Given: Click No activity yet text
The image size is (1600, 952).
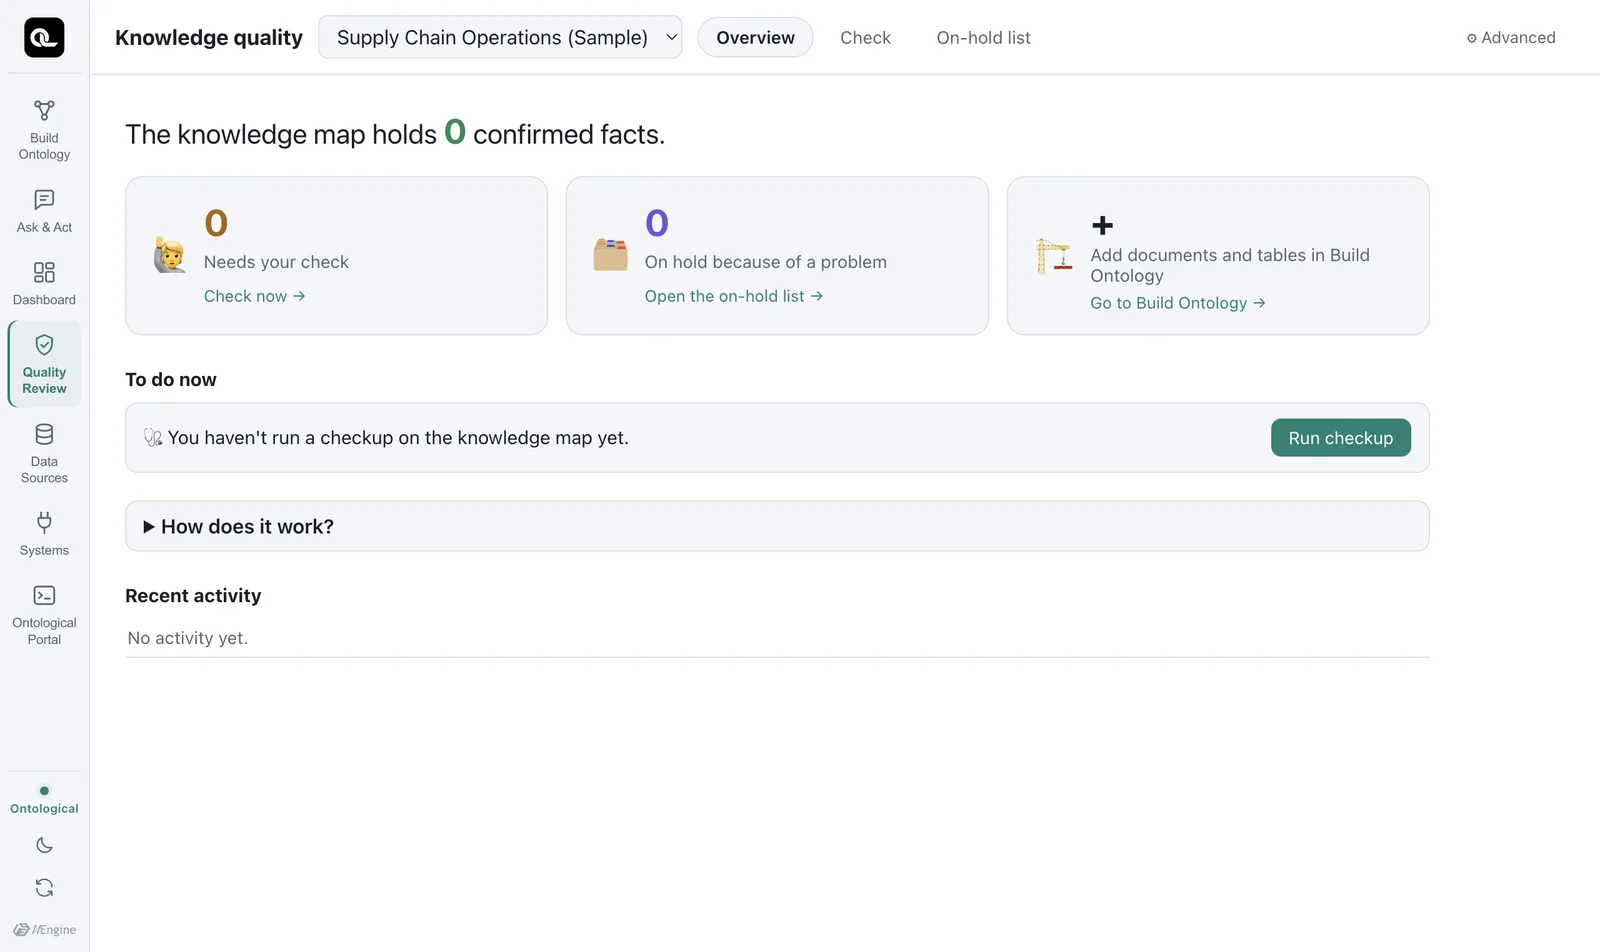Looking at the screenshot, I should click(187, 638).
